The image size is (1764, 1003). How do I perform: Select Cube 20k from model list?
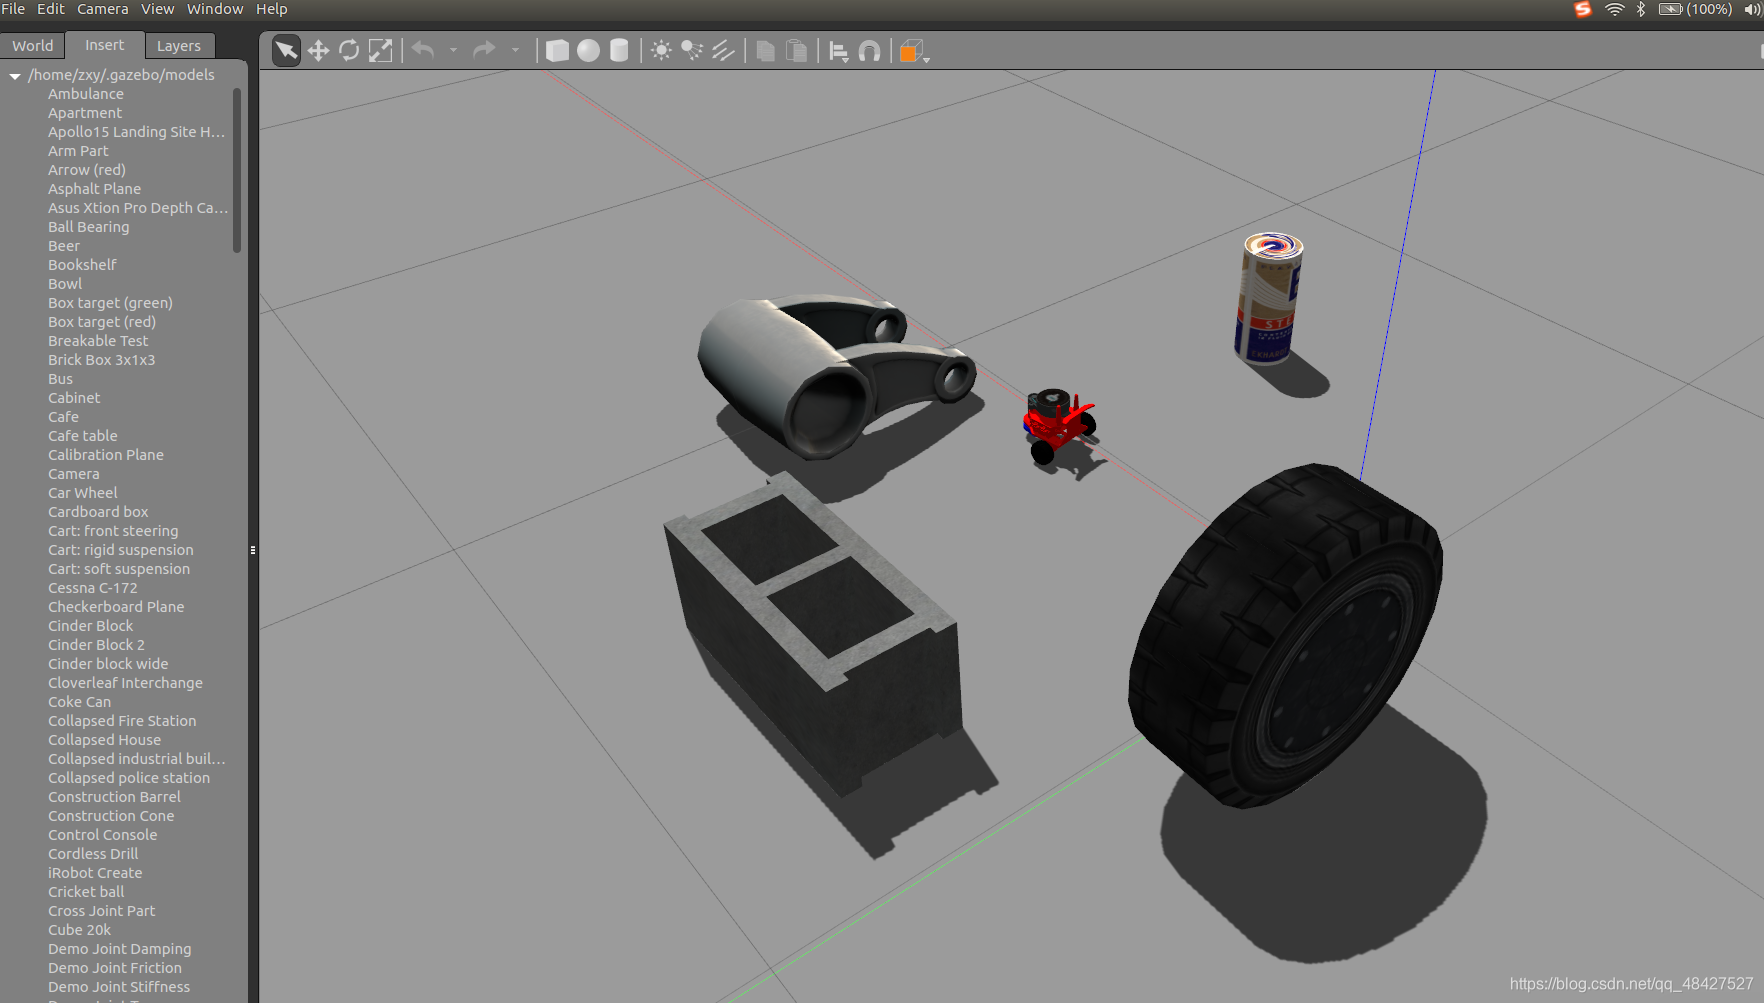(x=80, y=930)
